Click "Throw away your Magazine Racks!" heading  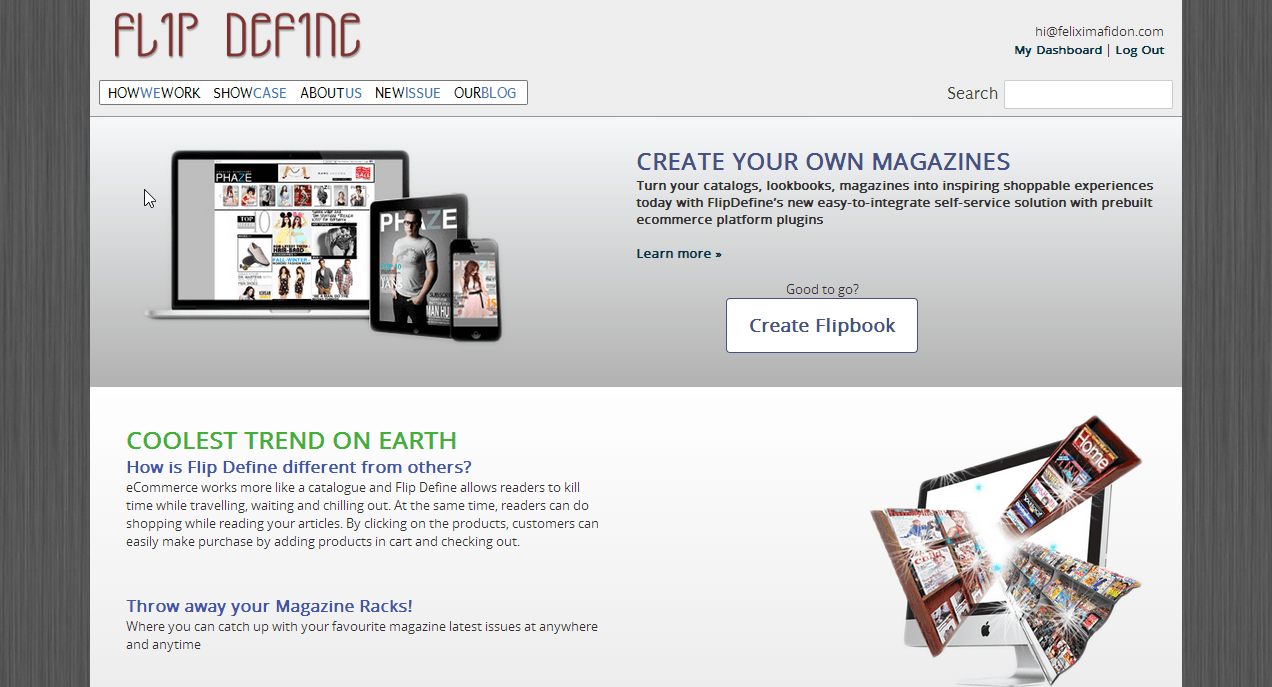coord(269,606)
